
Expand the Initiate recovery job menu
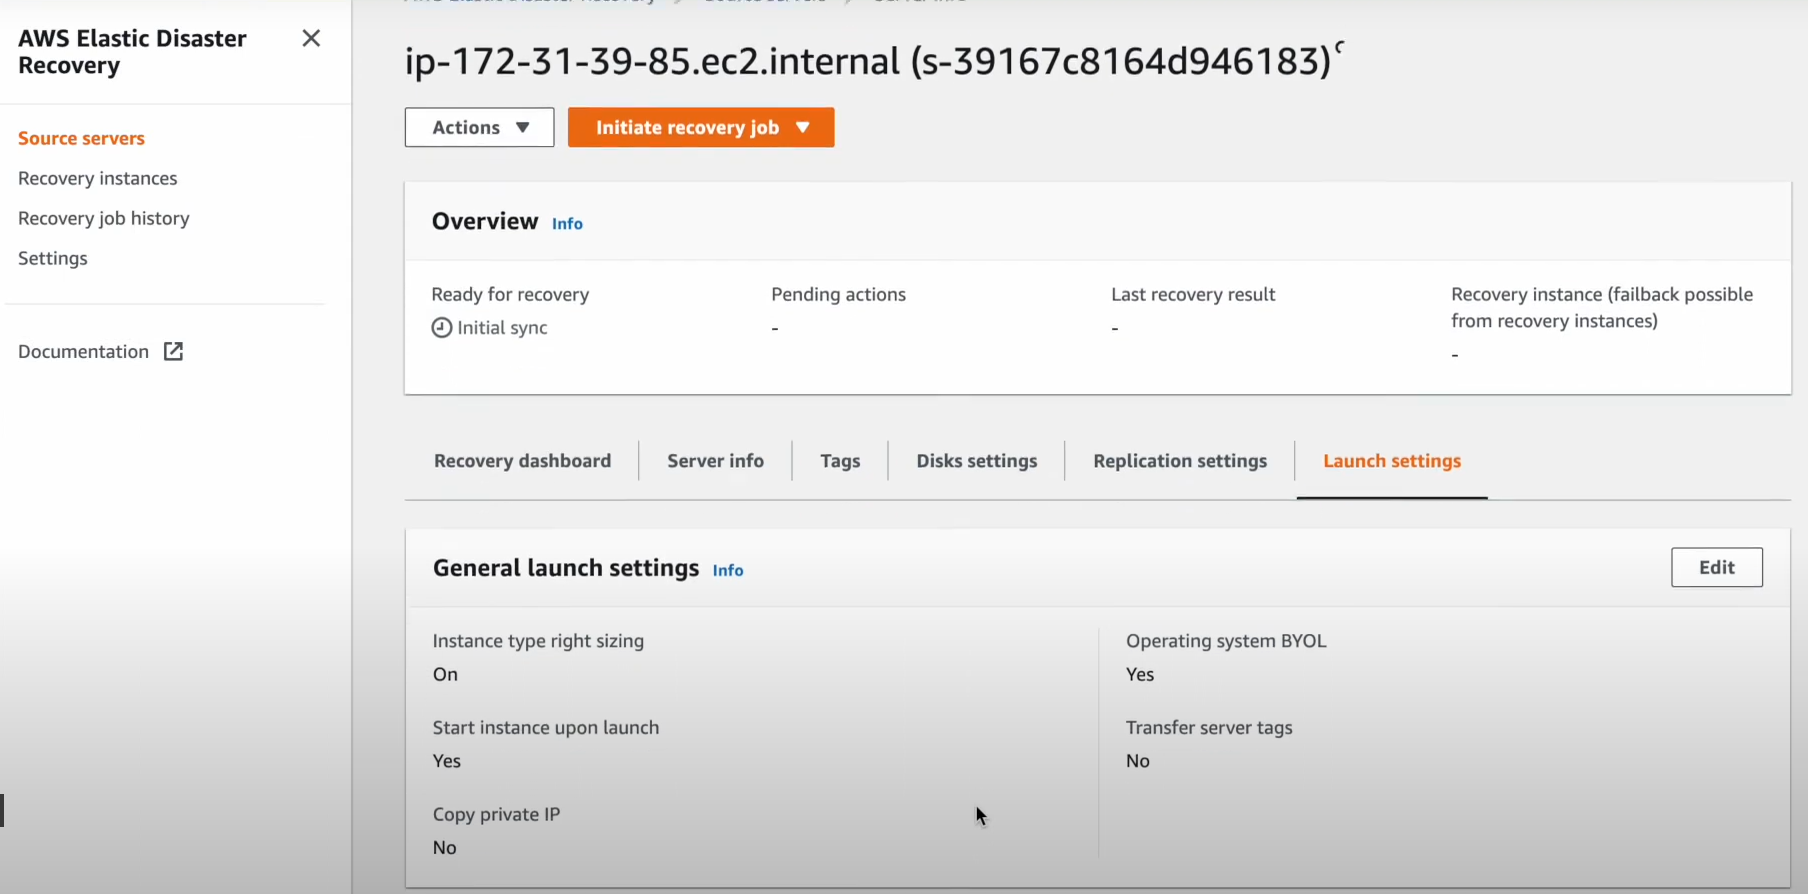[701, 127]
